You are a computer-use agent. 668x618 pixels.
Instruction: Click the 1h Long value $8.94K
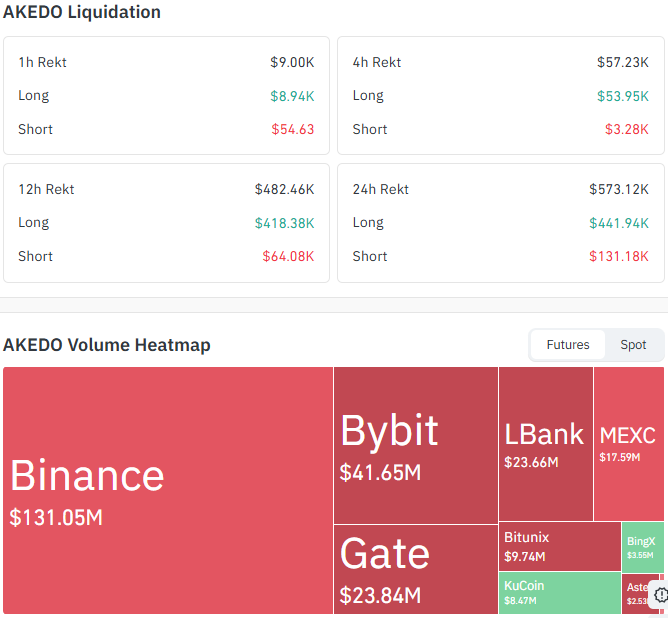tap(292, 96)
